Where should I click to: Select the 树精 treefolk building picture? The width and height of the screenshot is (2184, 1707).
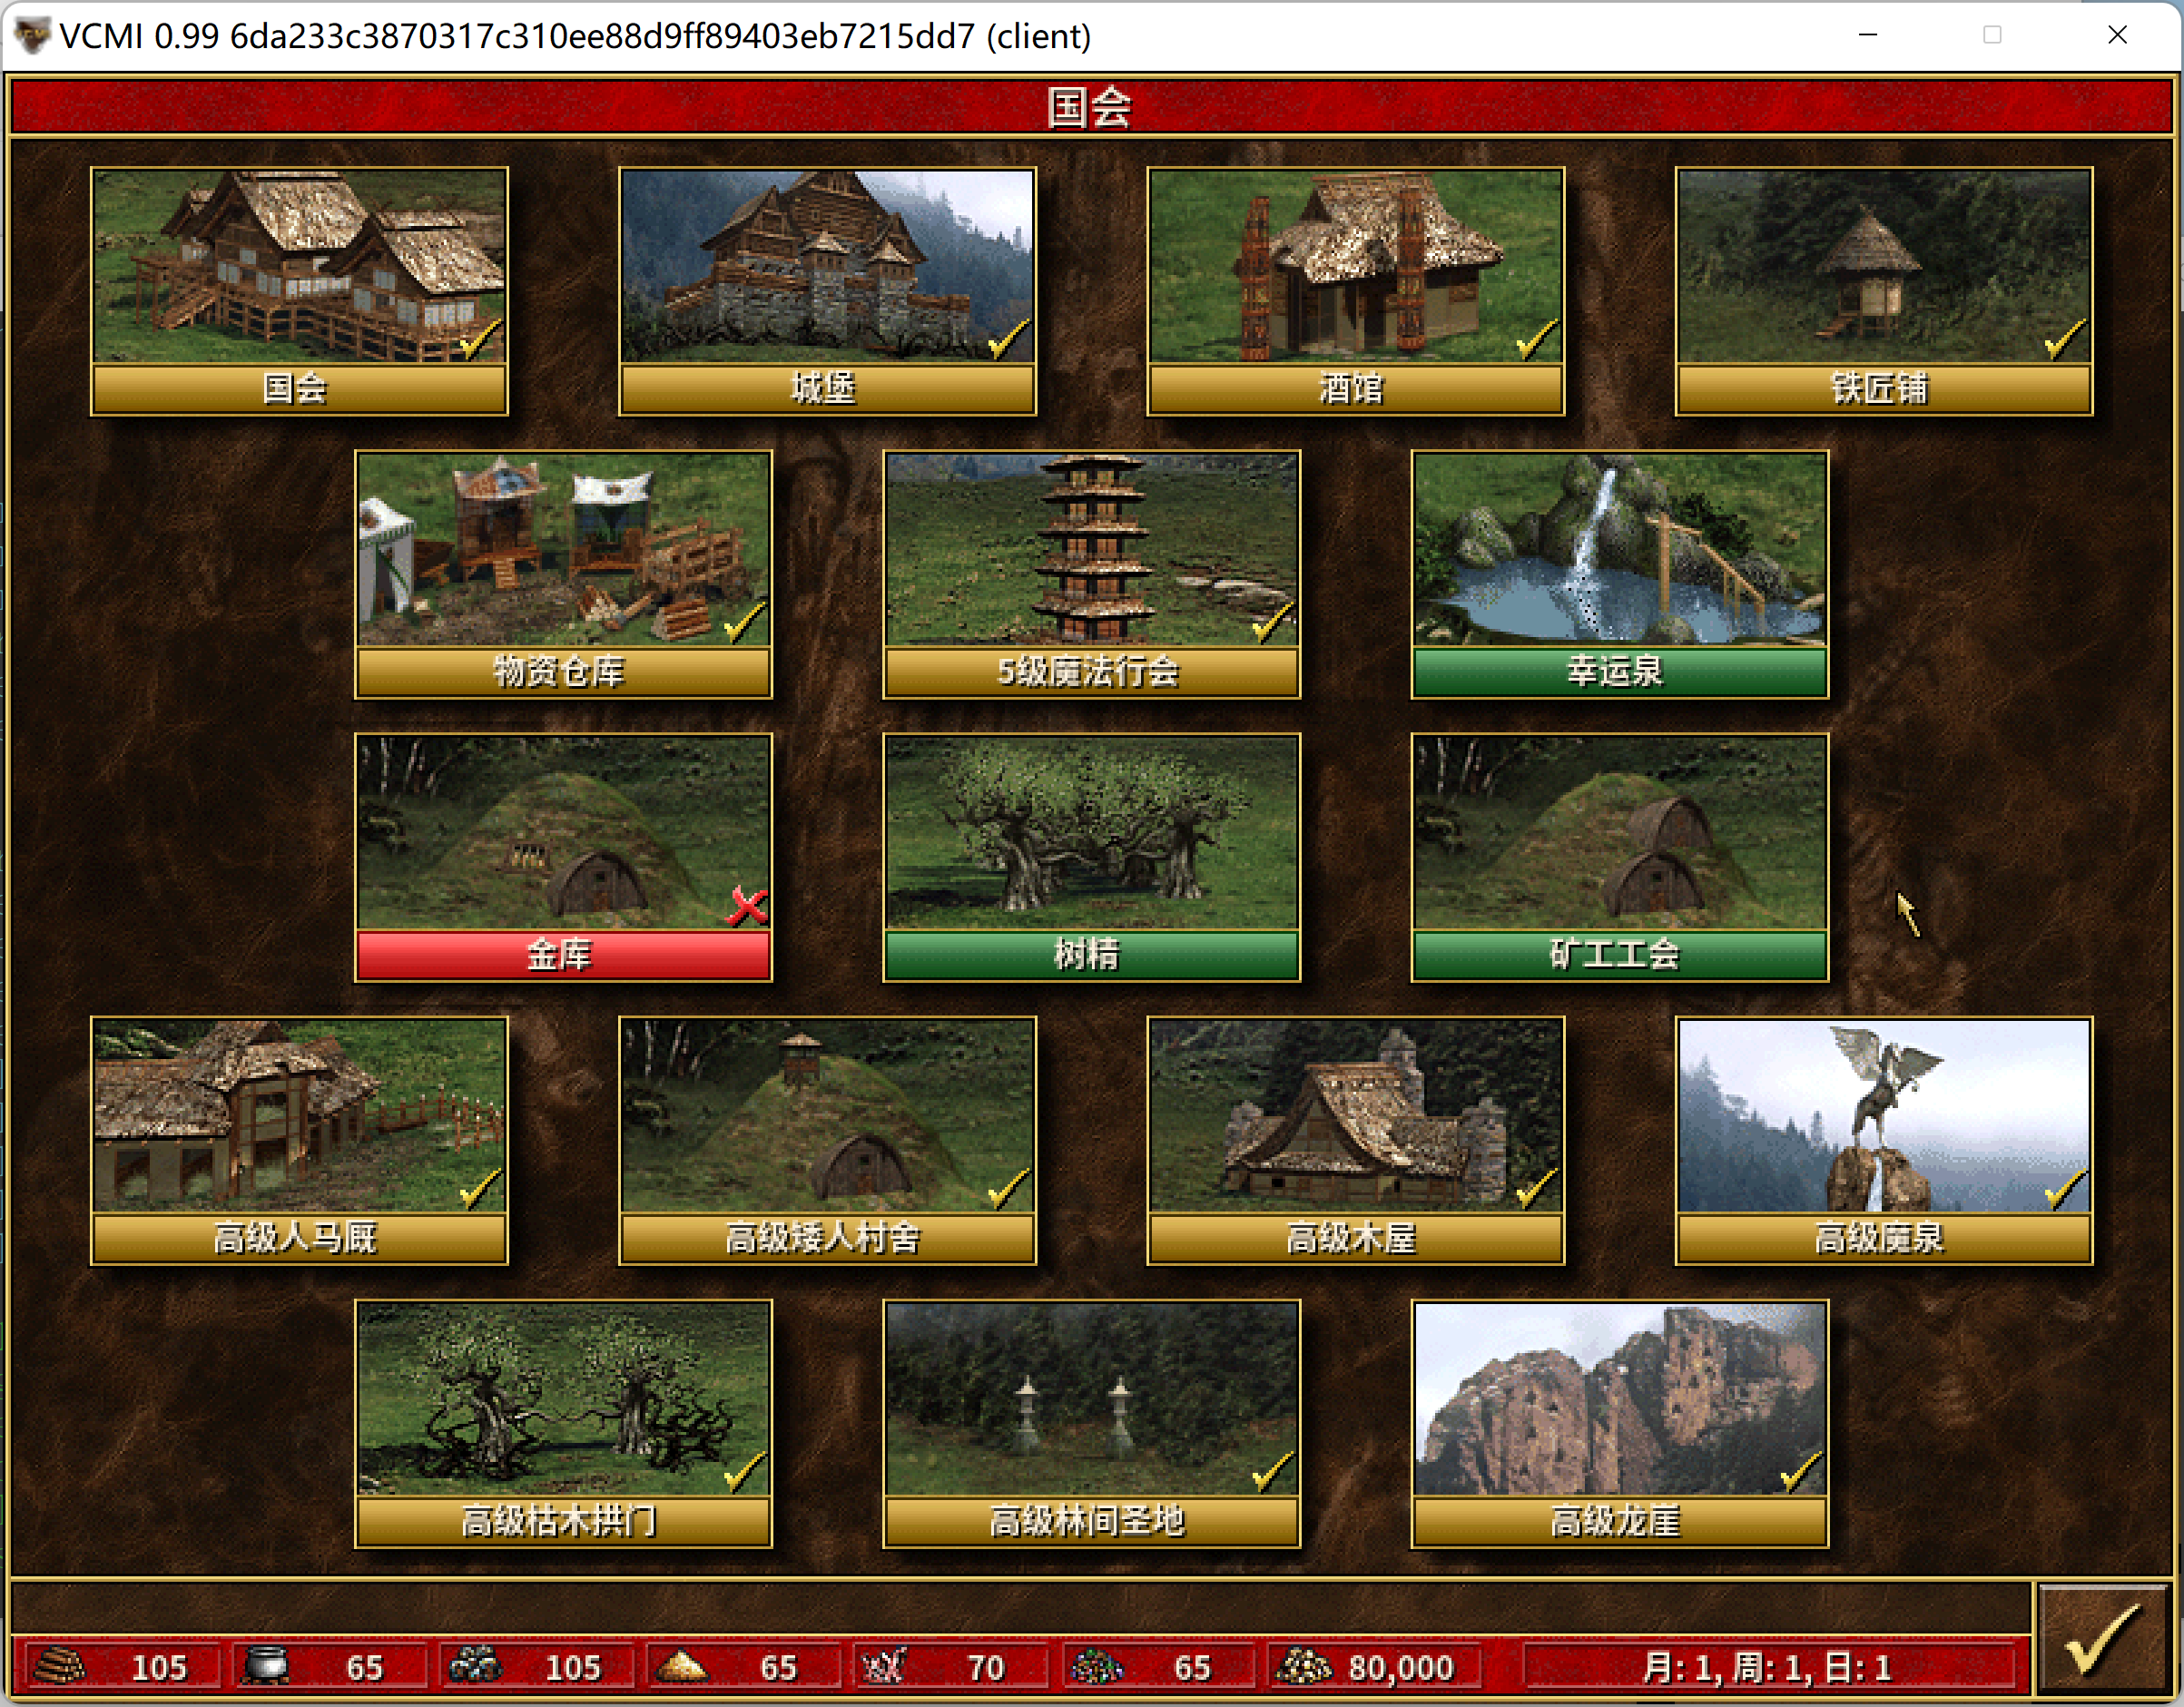[1091, 832]
